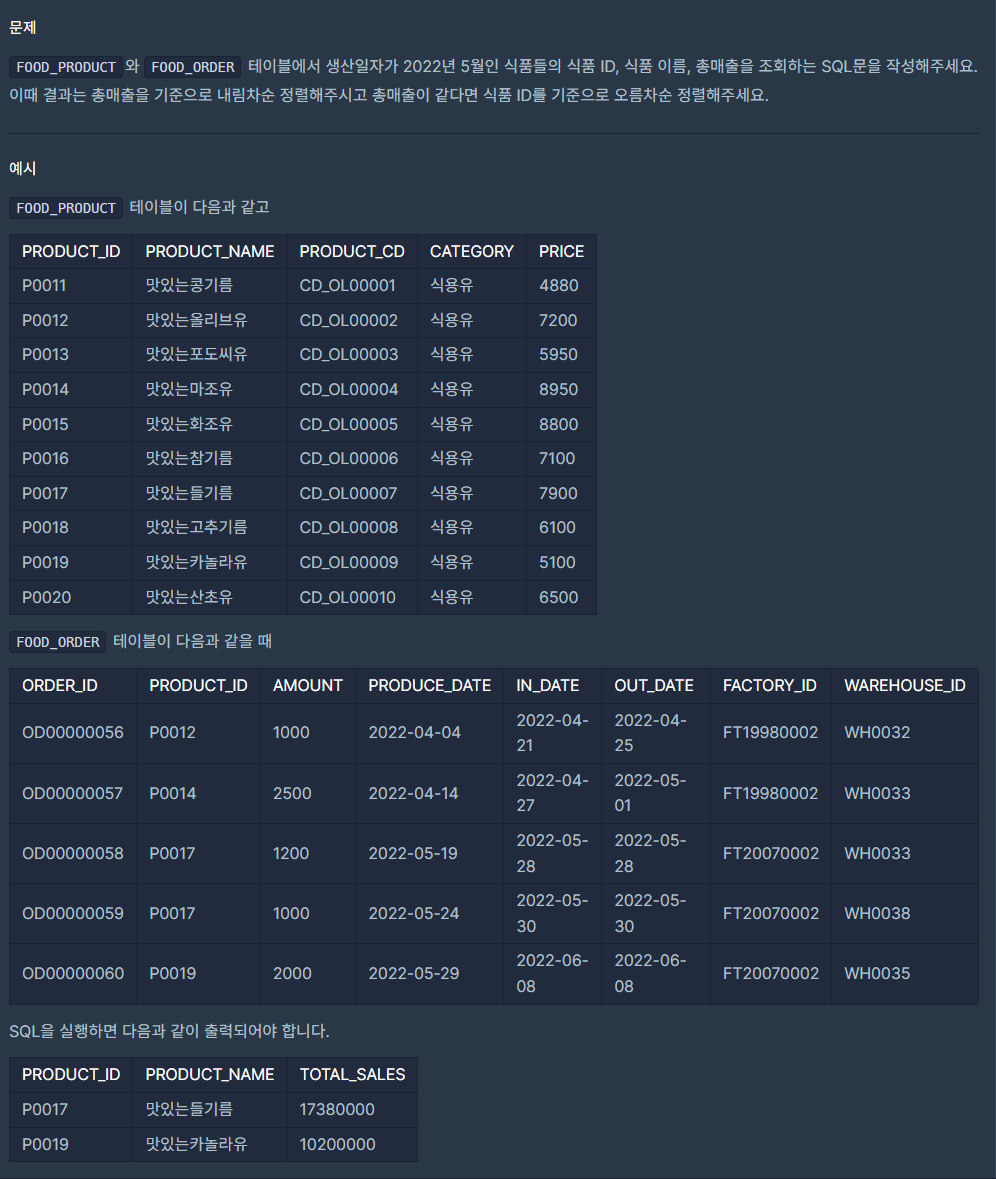This screenshot has width=996, height=1179.
Task: Click FACTORY_ID column header
Action: coord(770,686)
